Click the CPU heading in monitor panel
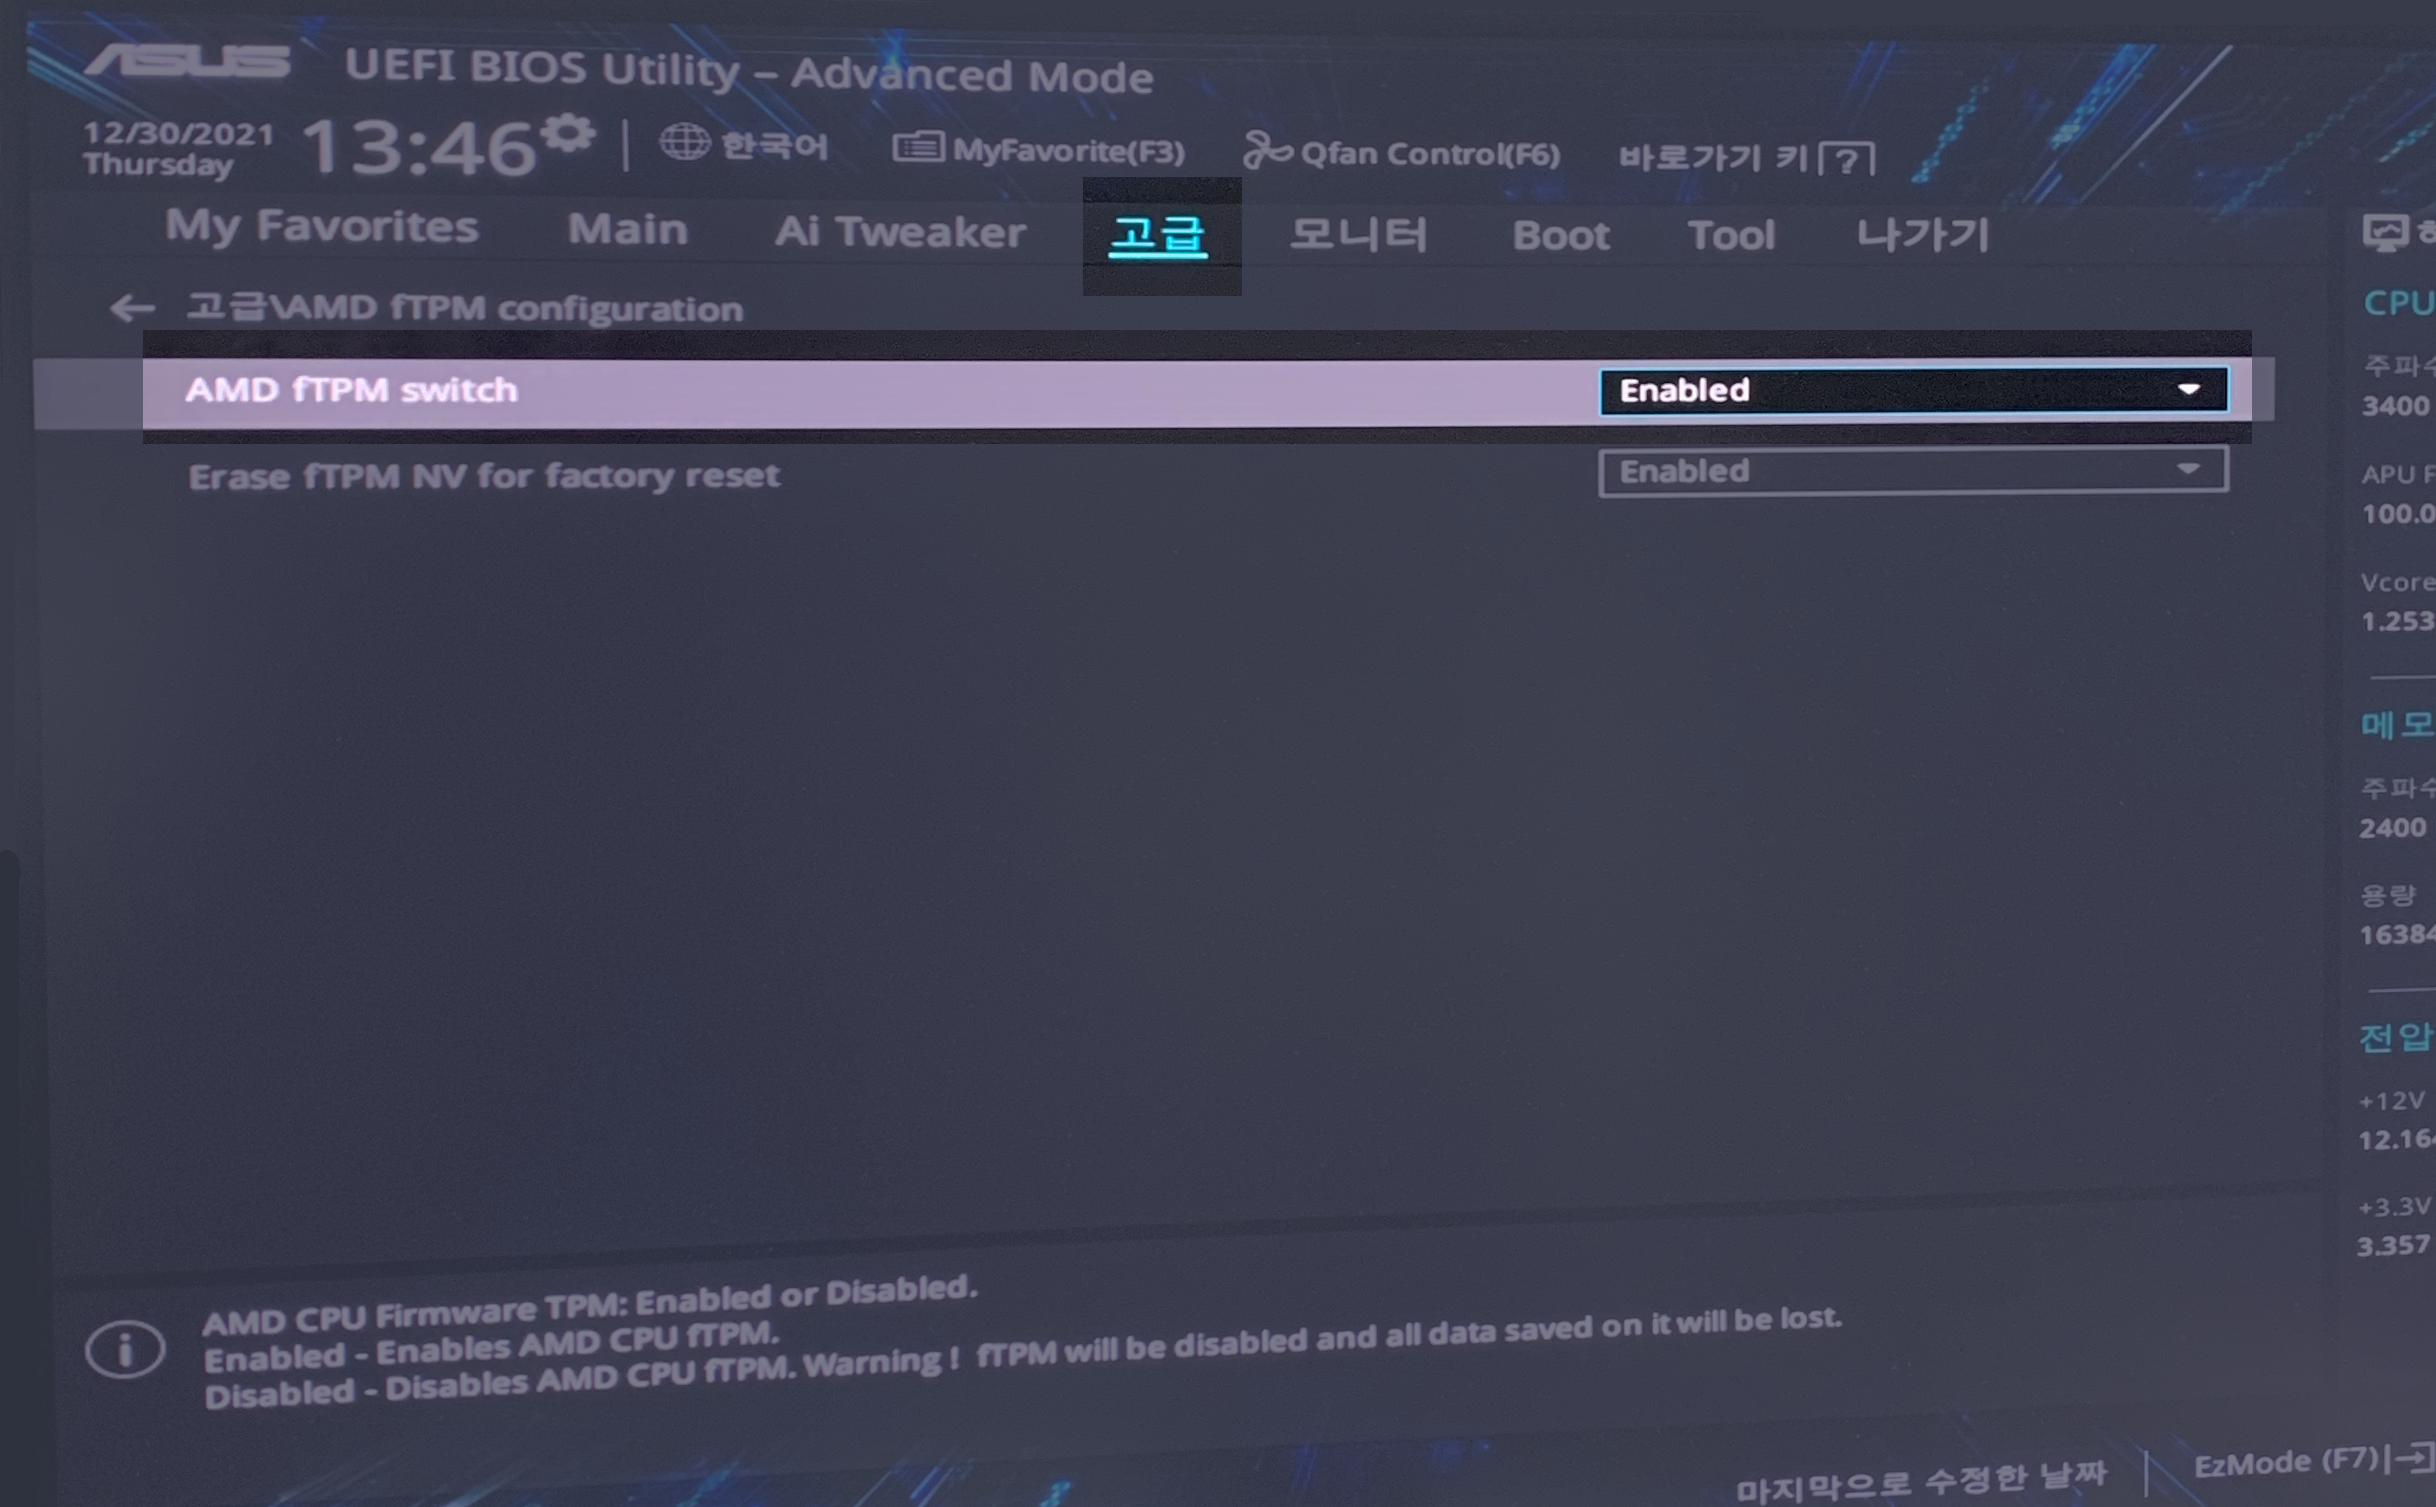This screenshot has width=2436, height=1507. click(2399, 302)
